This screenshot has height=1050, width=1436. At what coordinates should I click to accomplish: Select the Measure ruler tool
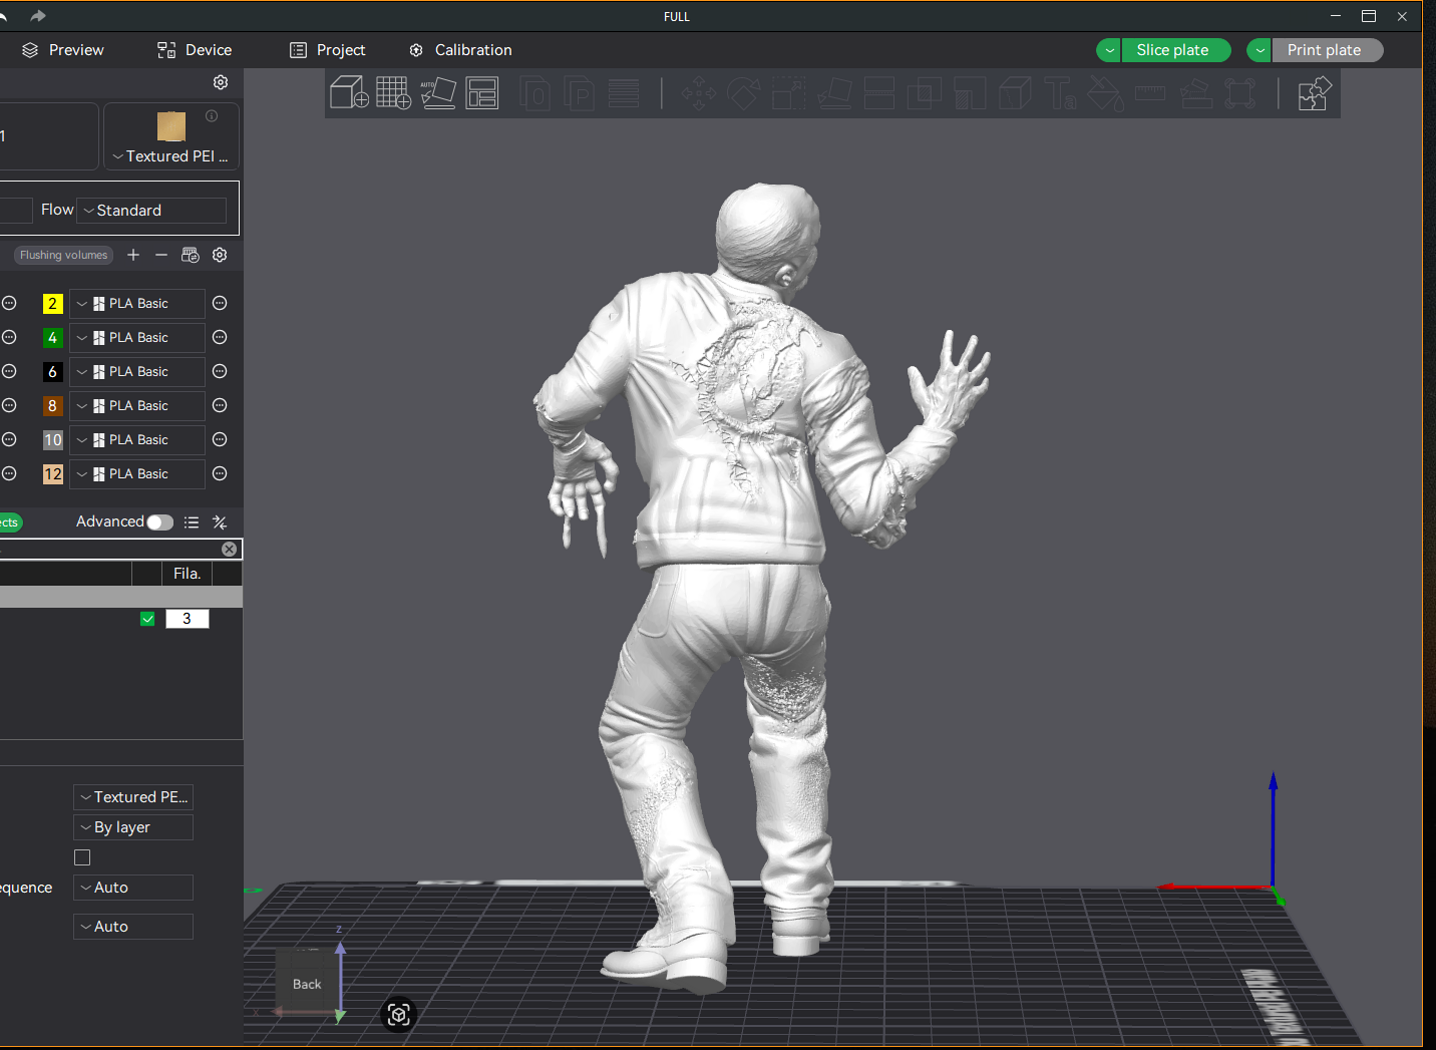pyautogui.click(x=1150, y=94)
